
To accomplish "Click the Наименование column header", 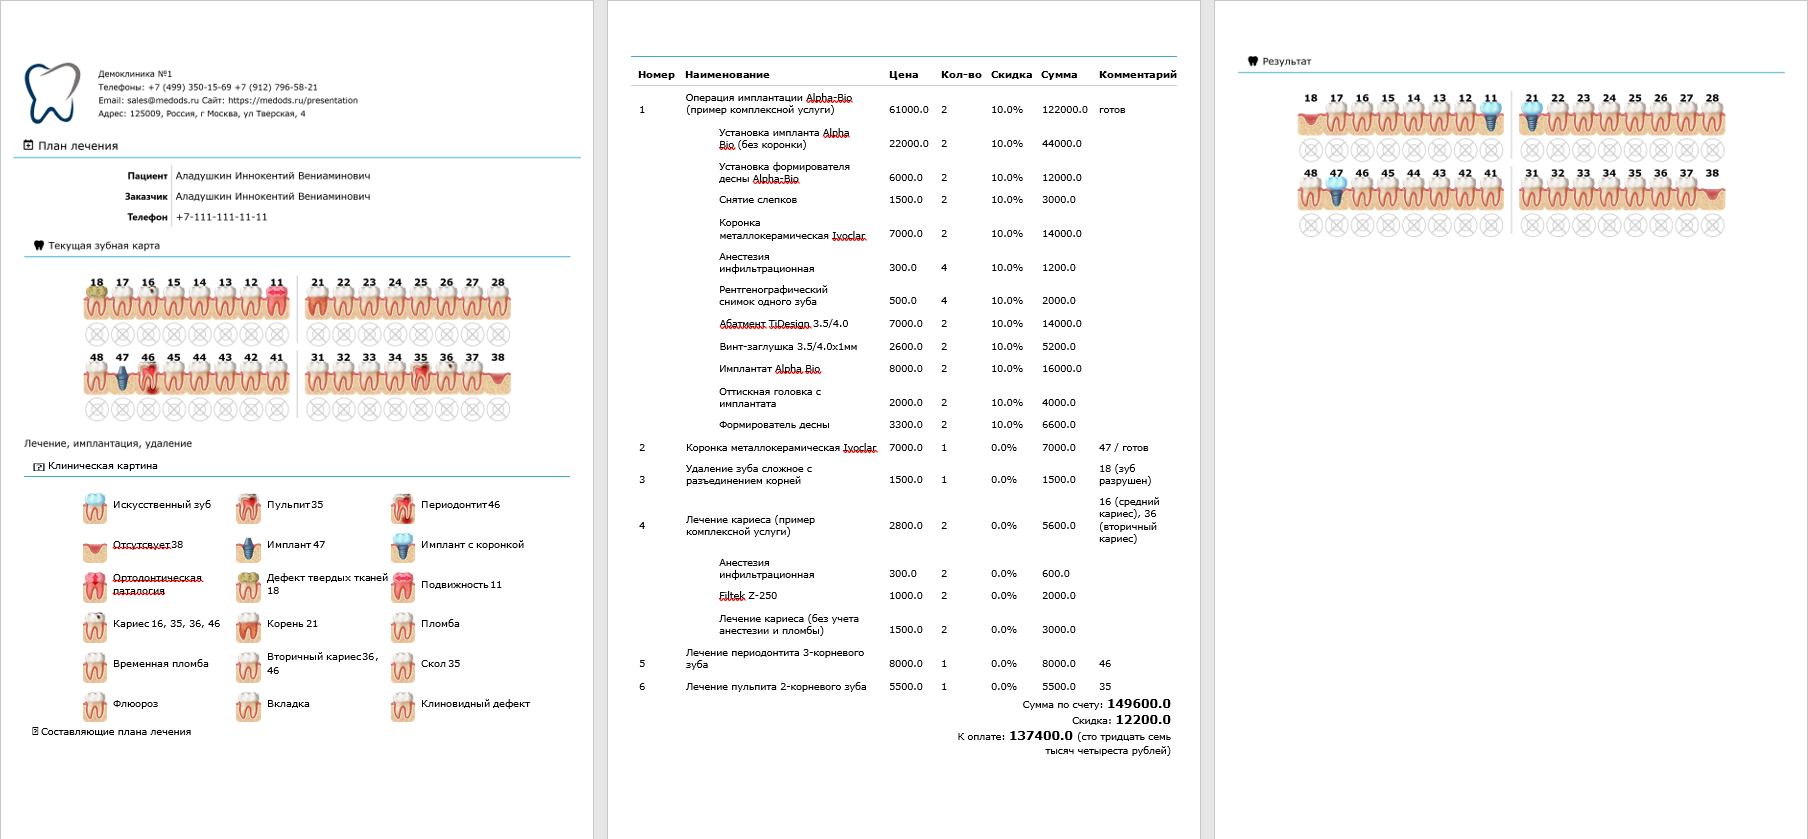I will 727,75.
